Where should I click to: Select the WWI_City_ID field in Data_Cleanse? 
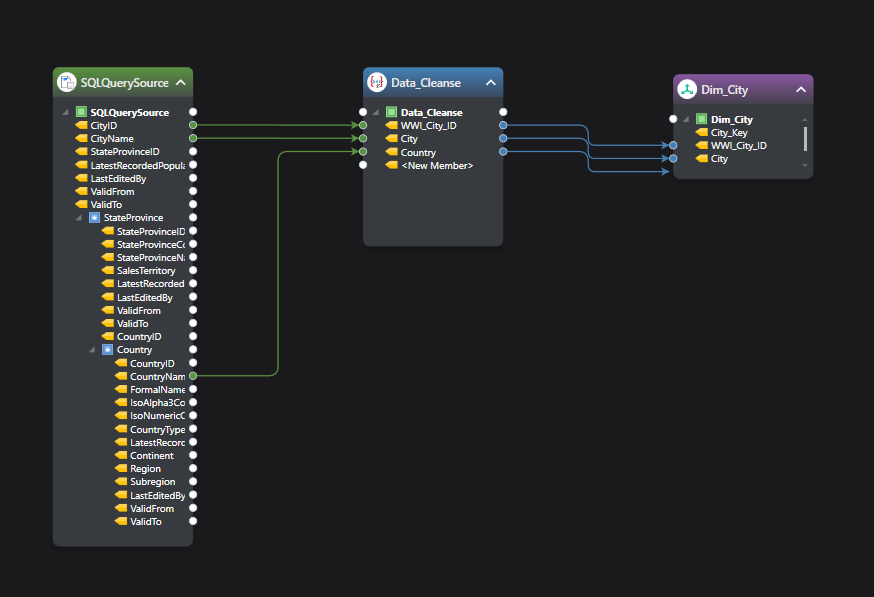429,125
